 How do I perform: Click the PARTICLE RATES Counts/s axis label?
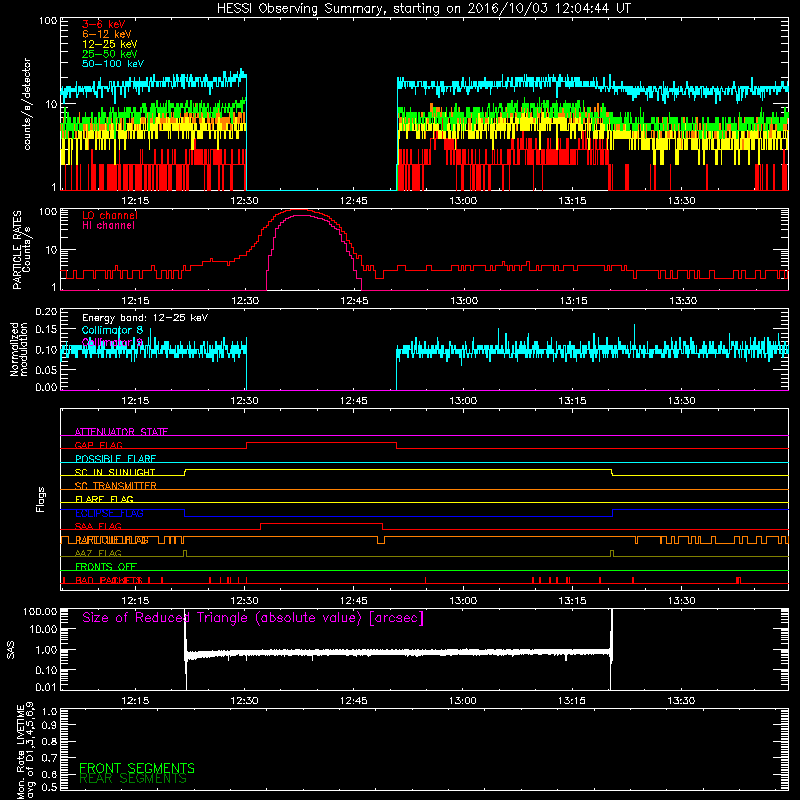coord(21,250)
